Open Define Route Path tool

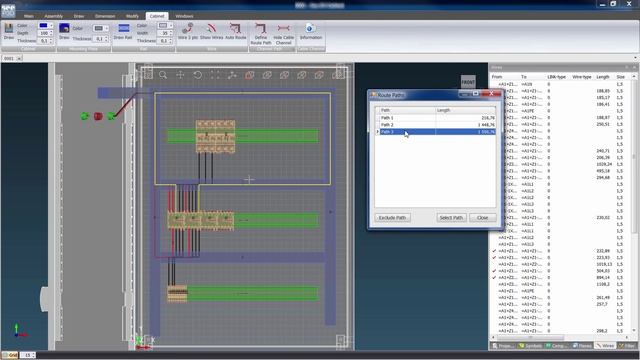click(x=261, y=34)
